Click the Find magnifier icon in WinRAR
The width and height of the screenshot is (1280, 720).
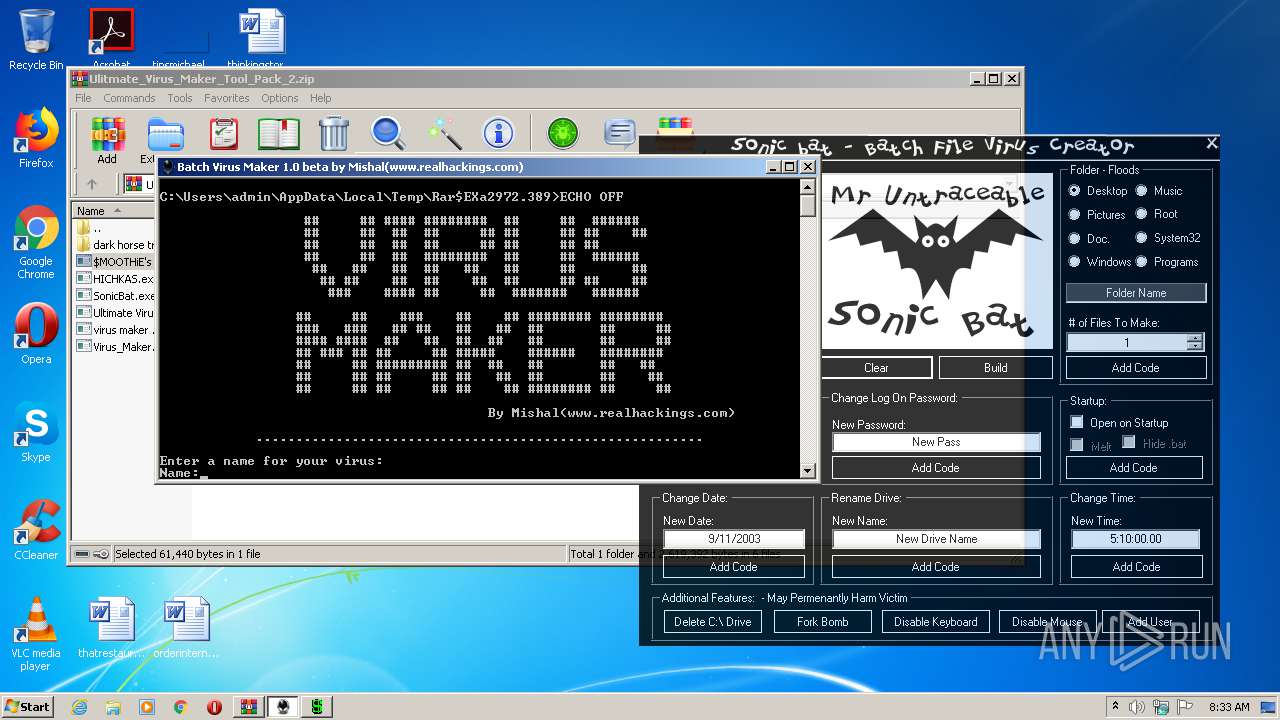pyautogui.click(x=387, y=134)
